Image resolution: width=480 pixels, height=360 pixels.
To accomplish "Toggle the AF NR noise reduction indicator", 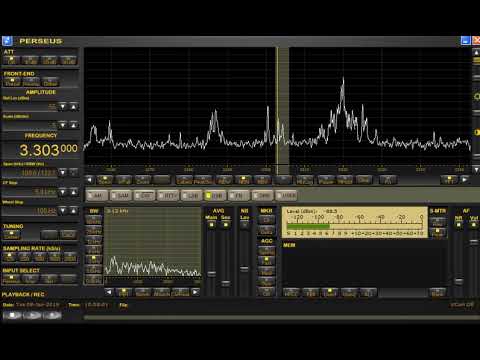I will click(459, 225).
